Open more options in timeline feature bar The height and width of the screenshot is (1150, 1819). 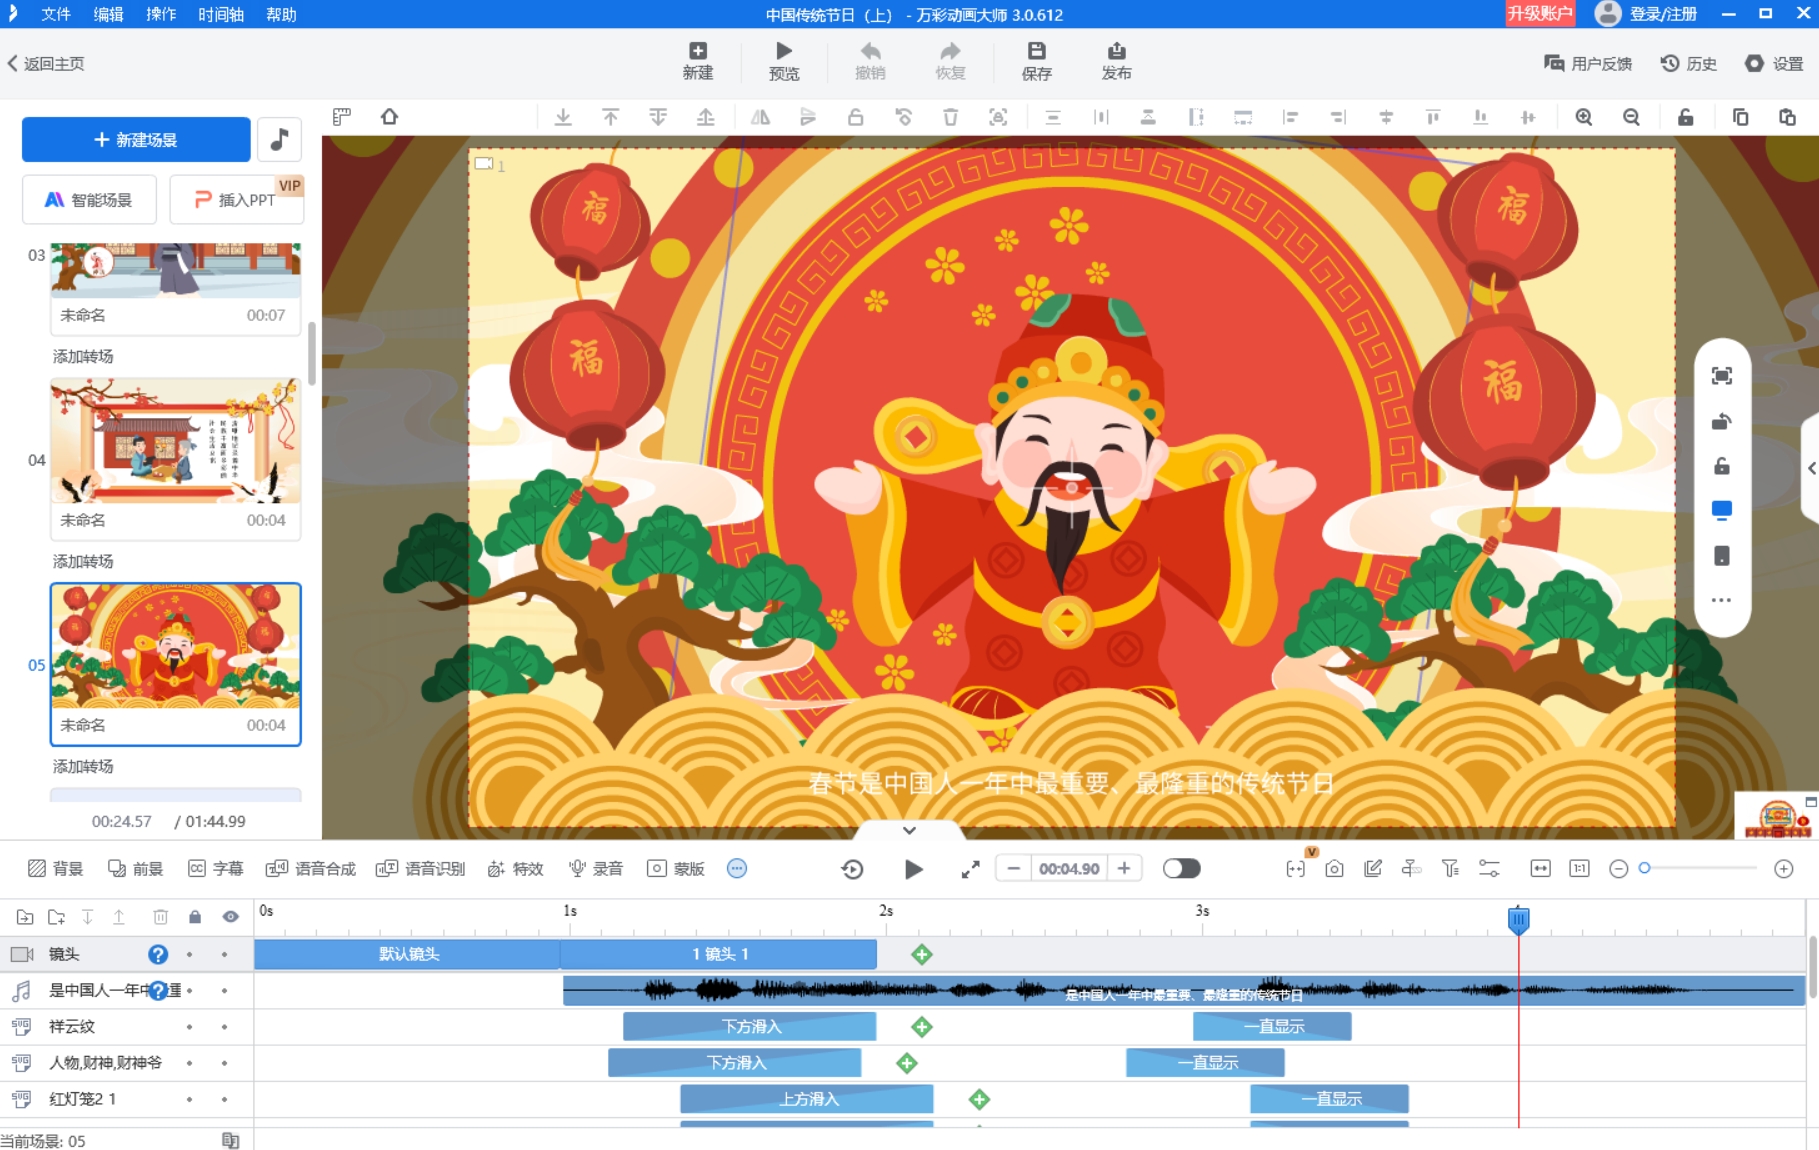(x=737, y=869)
